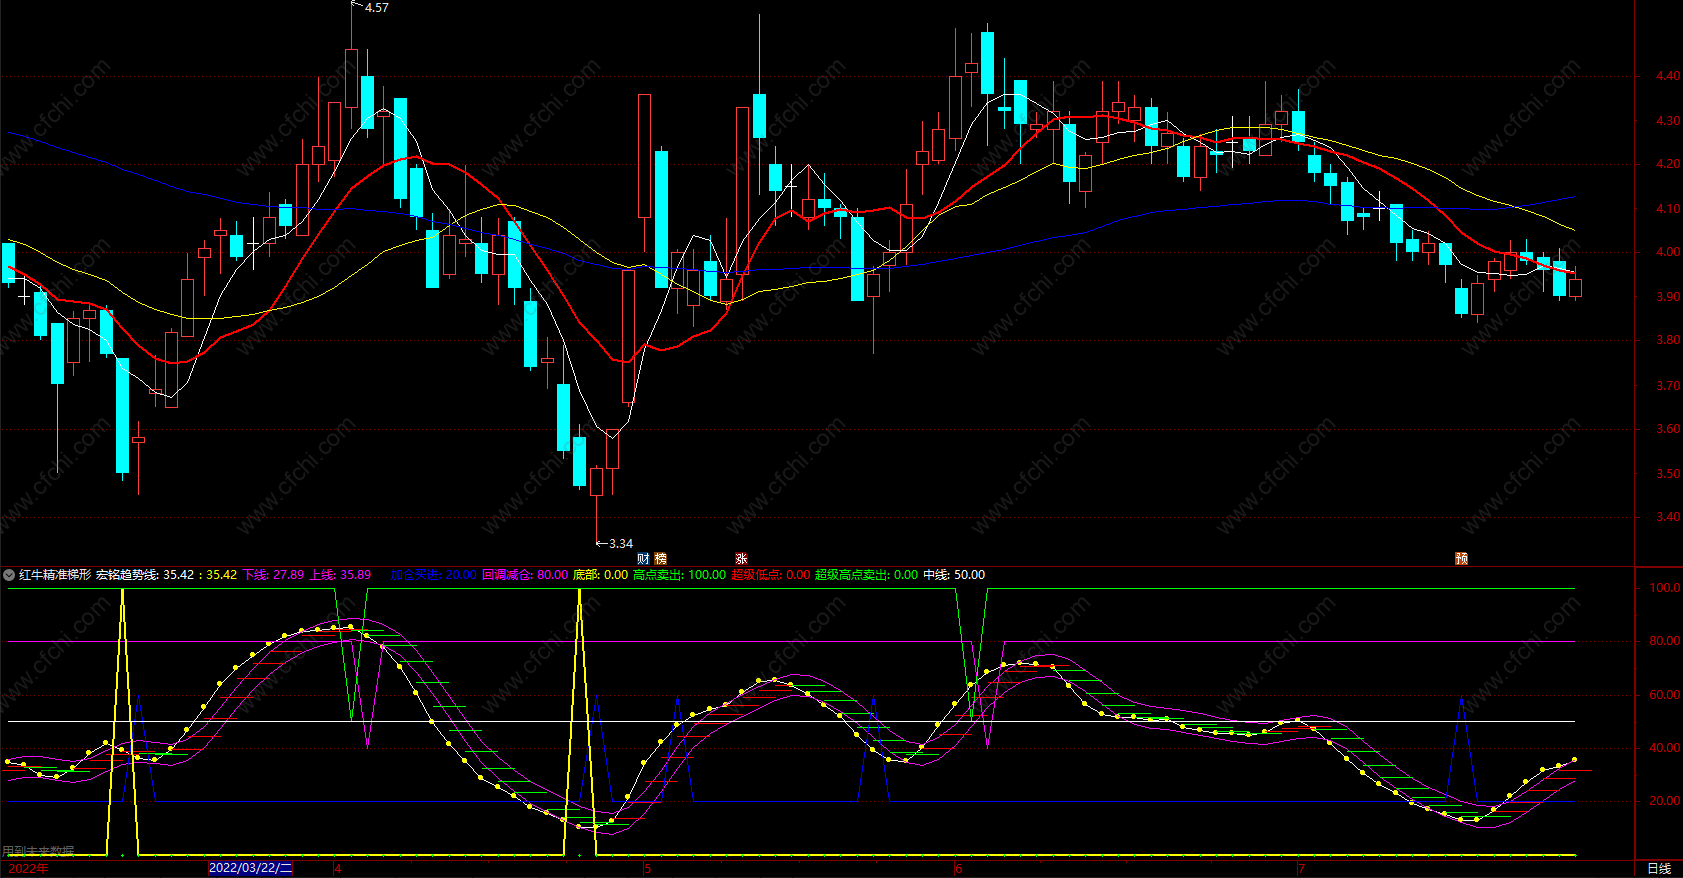Click the 4.00 price axis label

tap(1667, 252)
